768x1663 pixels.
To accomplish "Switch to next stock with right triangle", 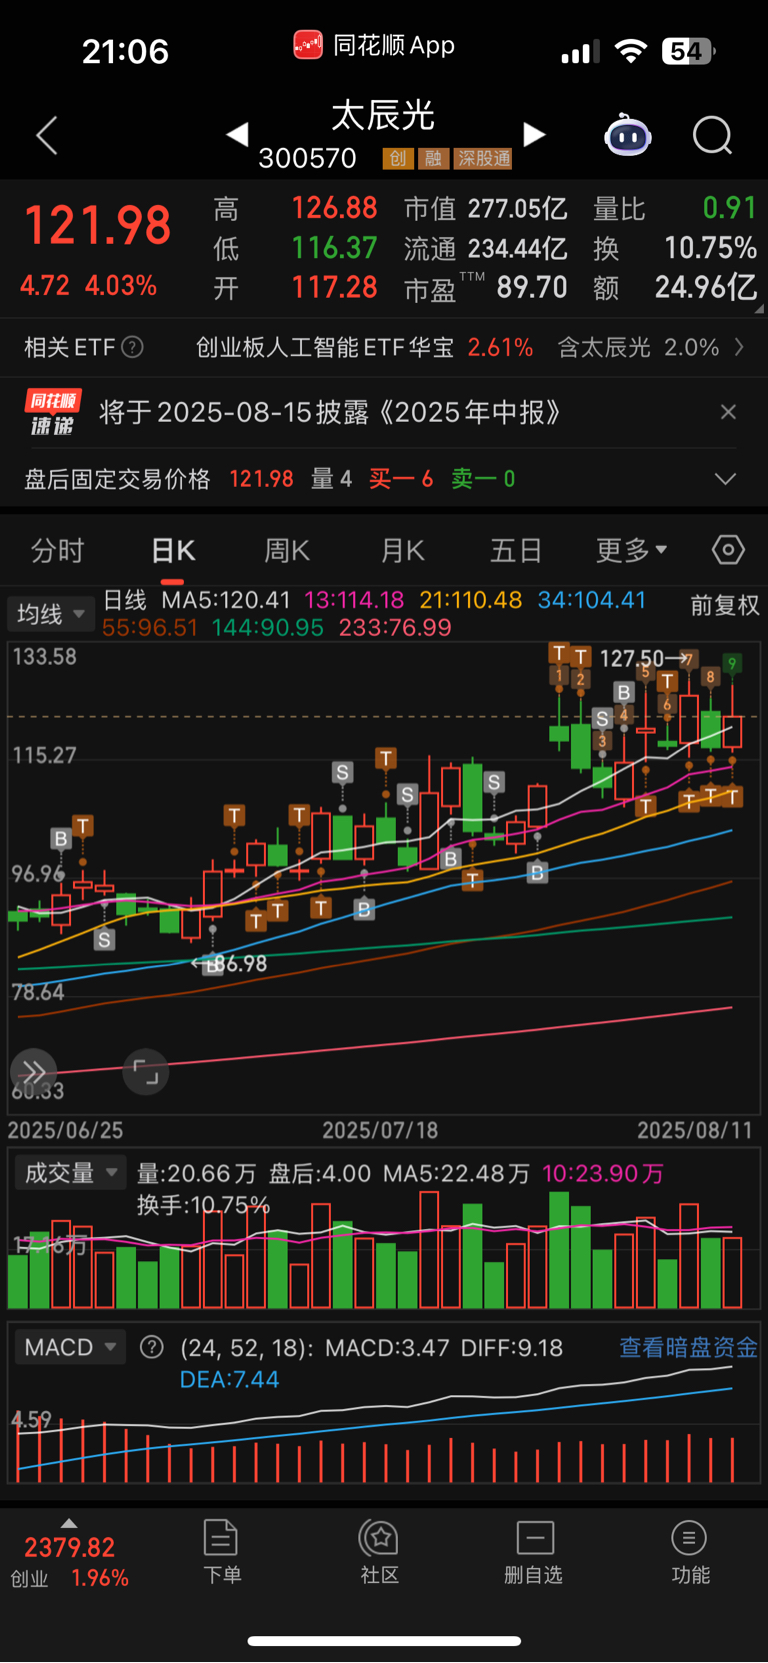I will [x=535, y=134].
